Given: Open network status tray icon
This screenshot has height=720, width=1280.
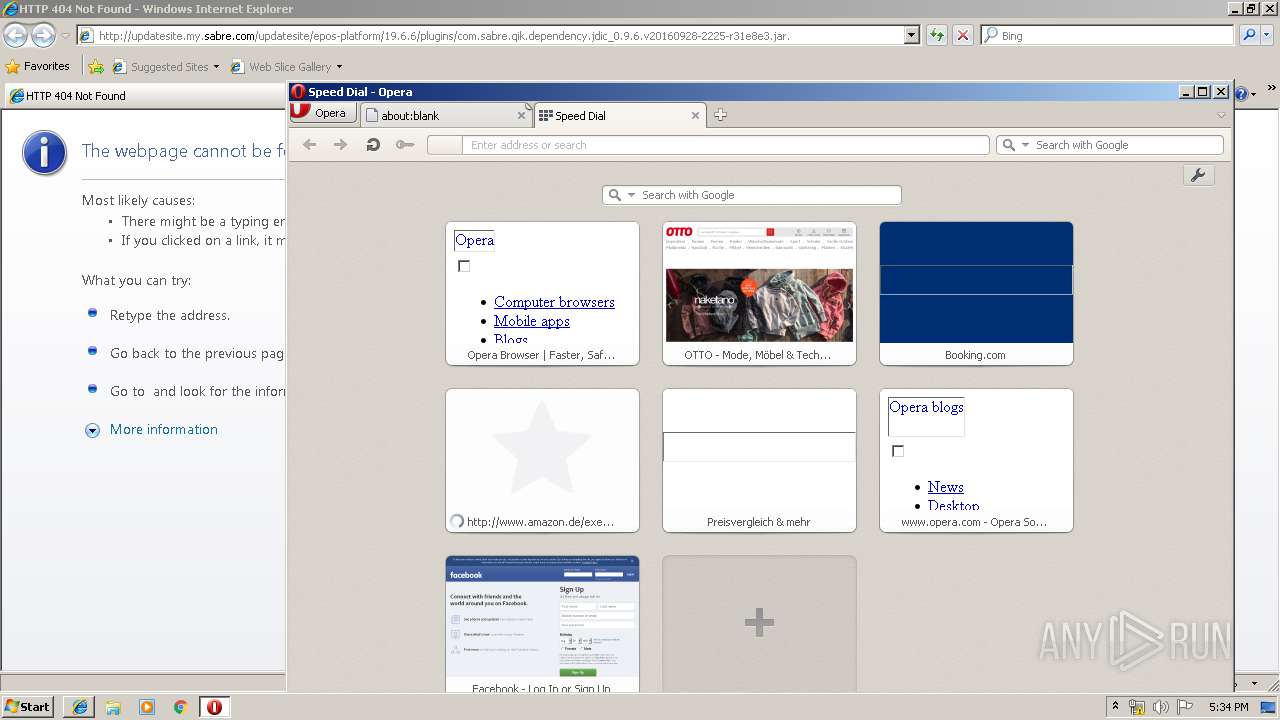Looking at the screenshot, I should click(x=1137, y=707).
